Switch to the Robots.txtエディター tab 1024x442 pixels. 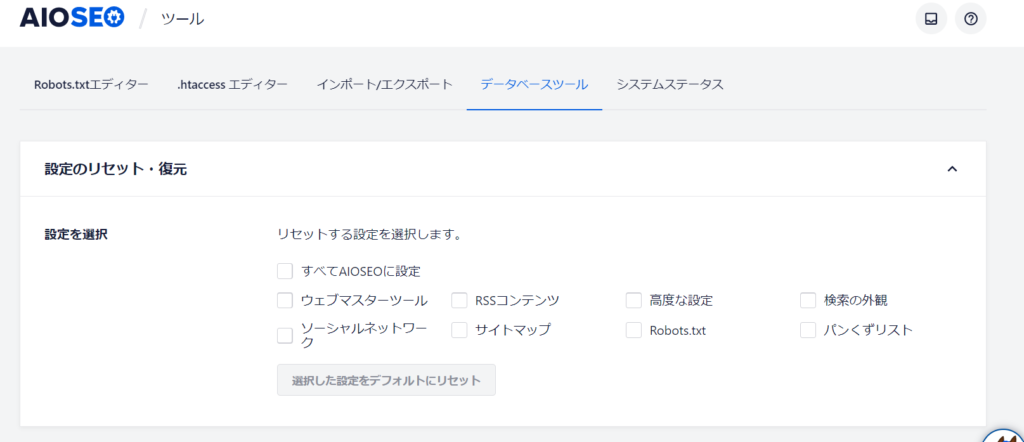[x=91, y=85]
